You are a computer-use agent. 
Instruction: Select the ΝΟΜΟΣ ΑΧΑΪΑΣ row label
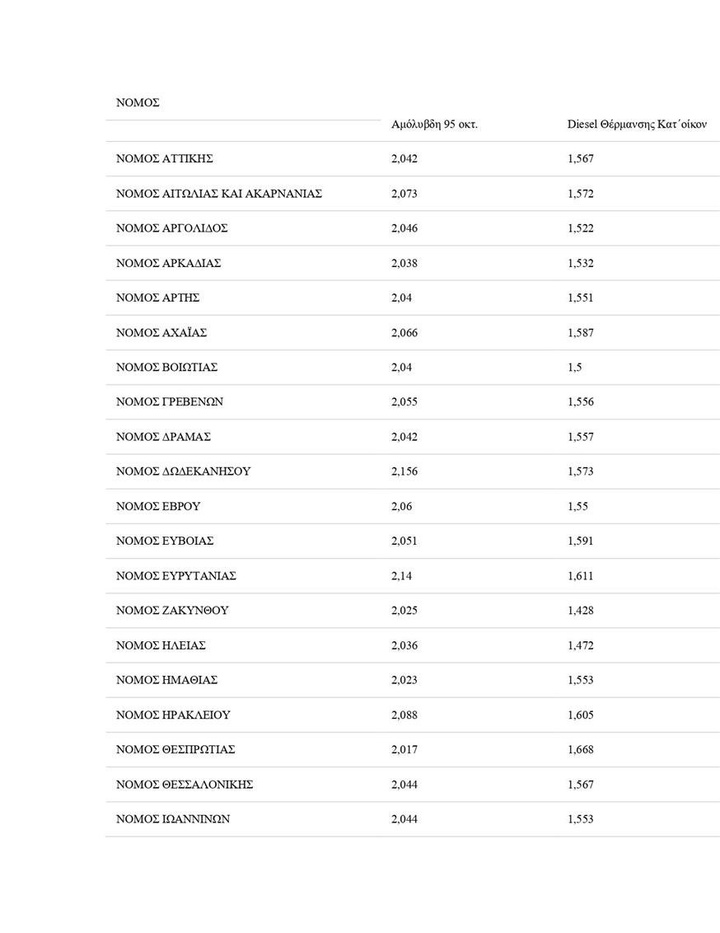tap(162, 332)
